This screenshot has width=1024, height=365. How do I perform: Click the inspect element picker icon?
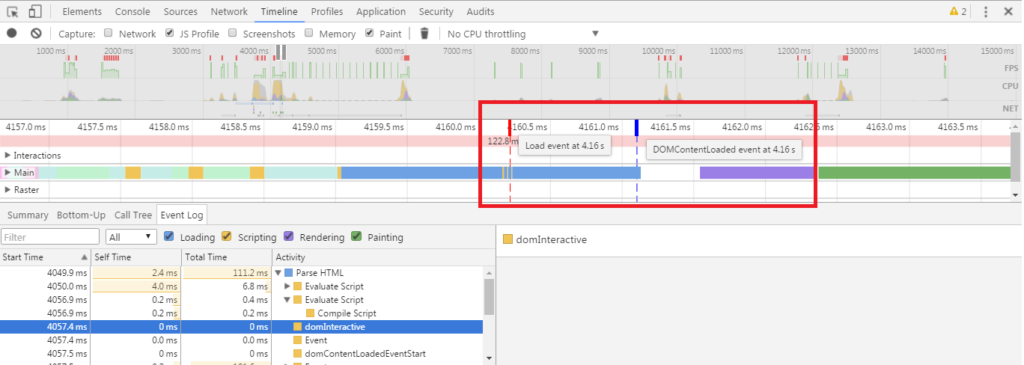coord(13,11)
